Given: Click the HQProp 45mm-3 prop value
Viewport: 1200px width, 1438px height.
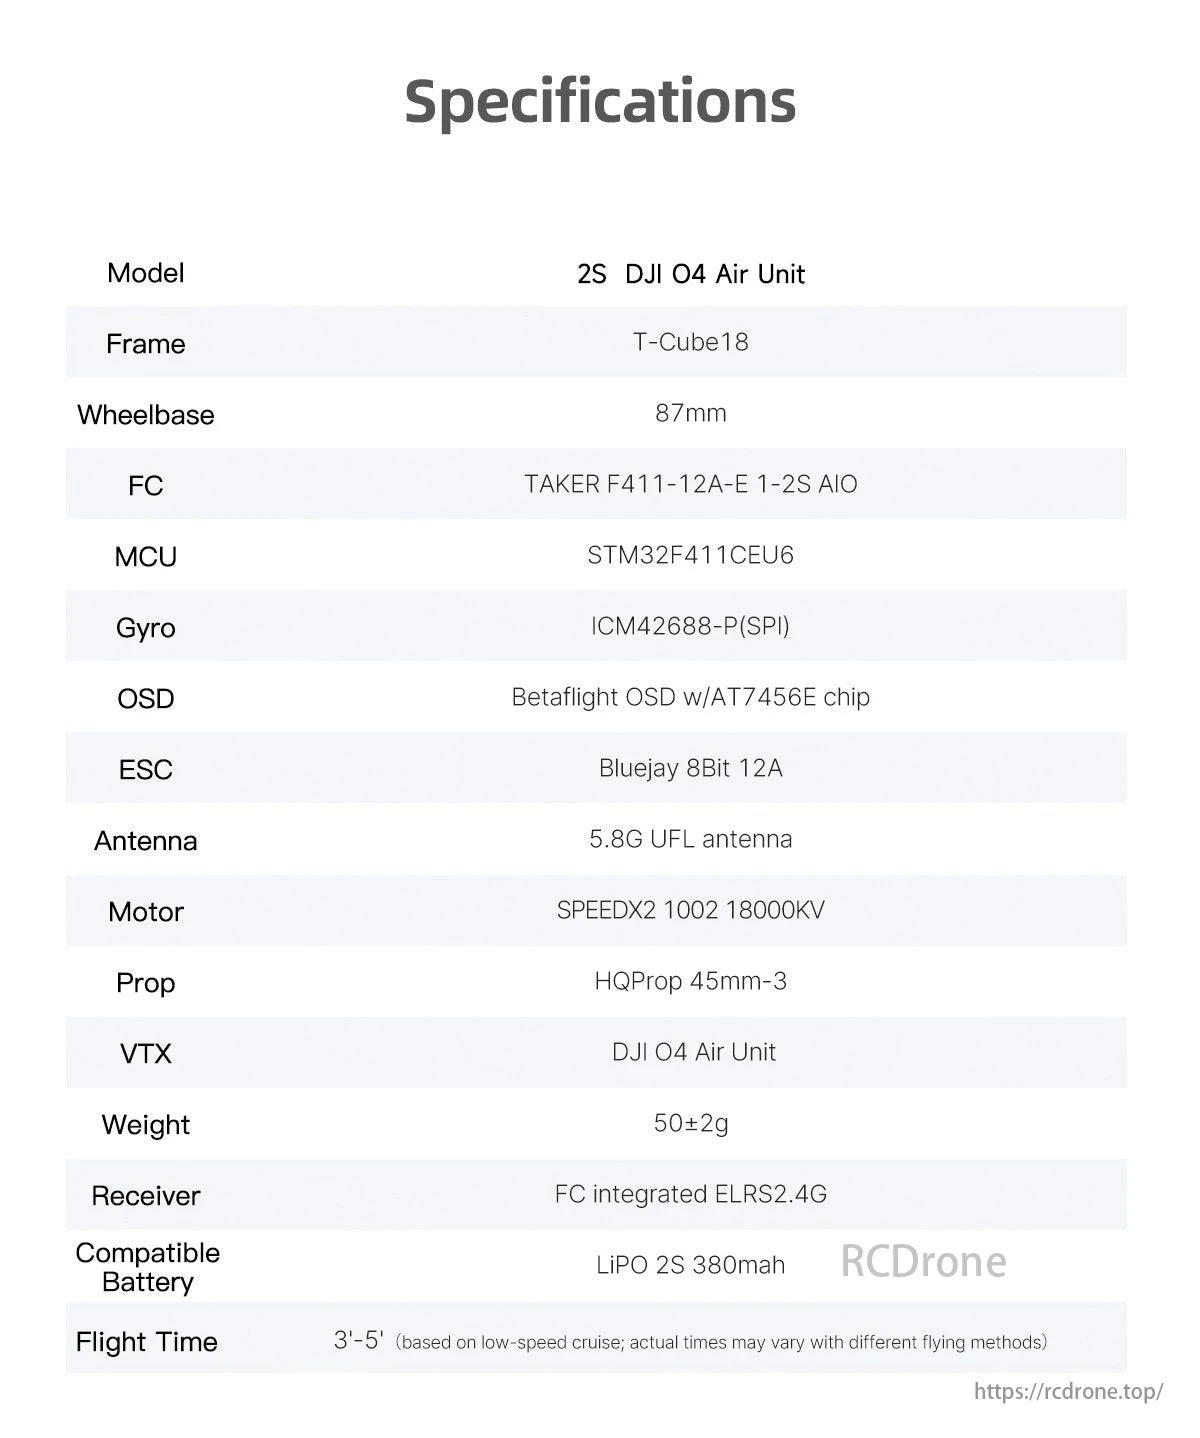Looking at the screenshot, I should (691, 981).
